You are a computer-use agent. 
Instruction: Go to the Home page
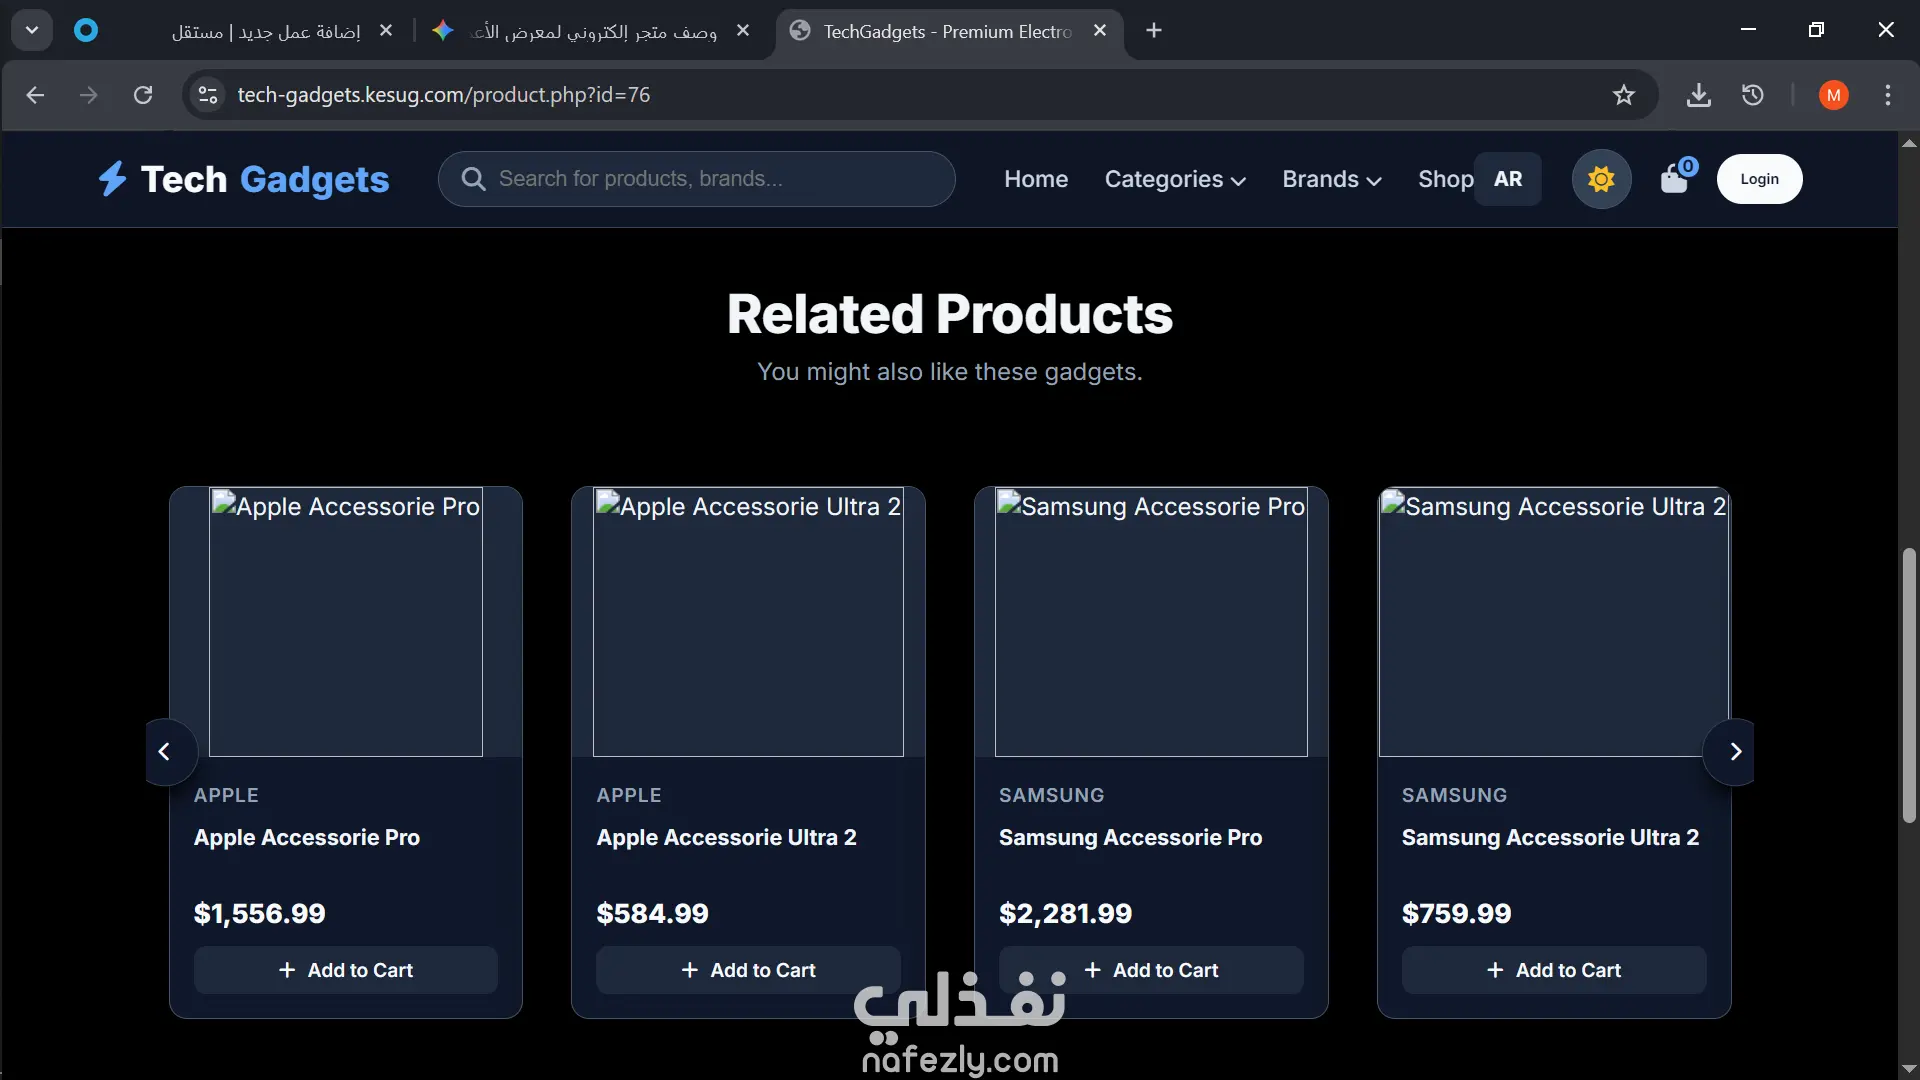1036,179
